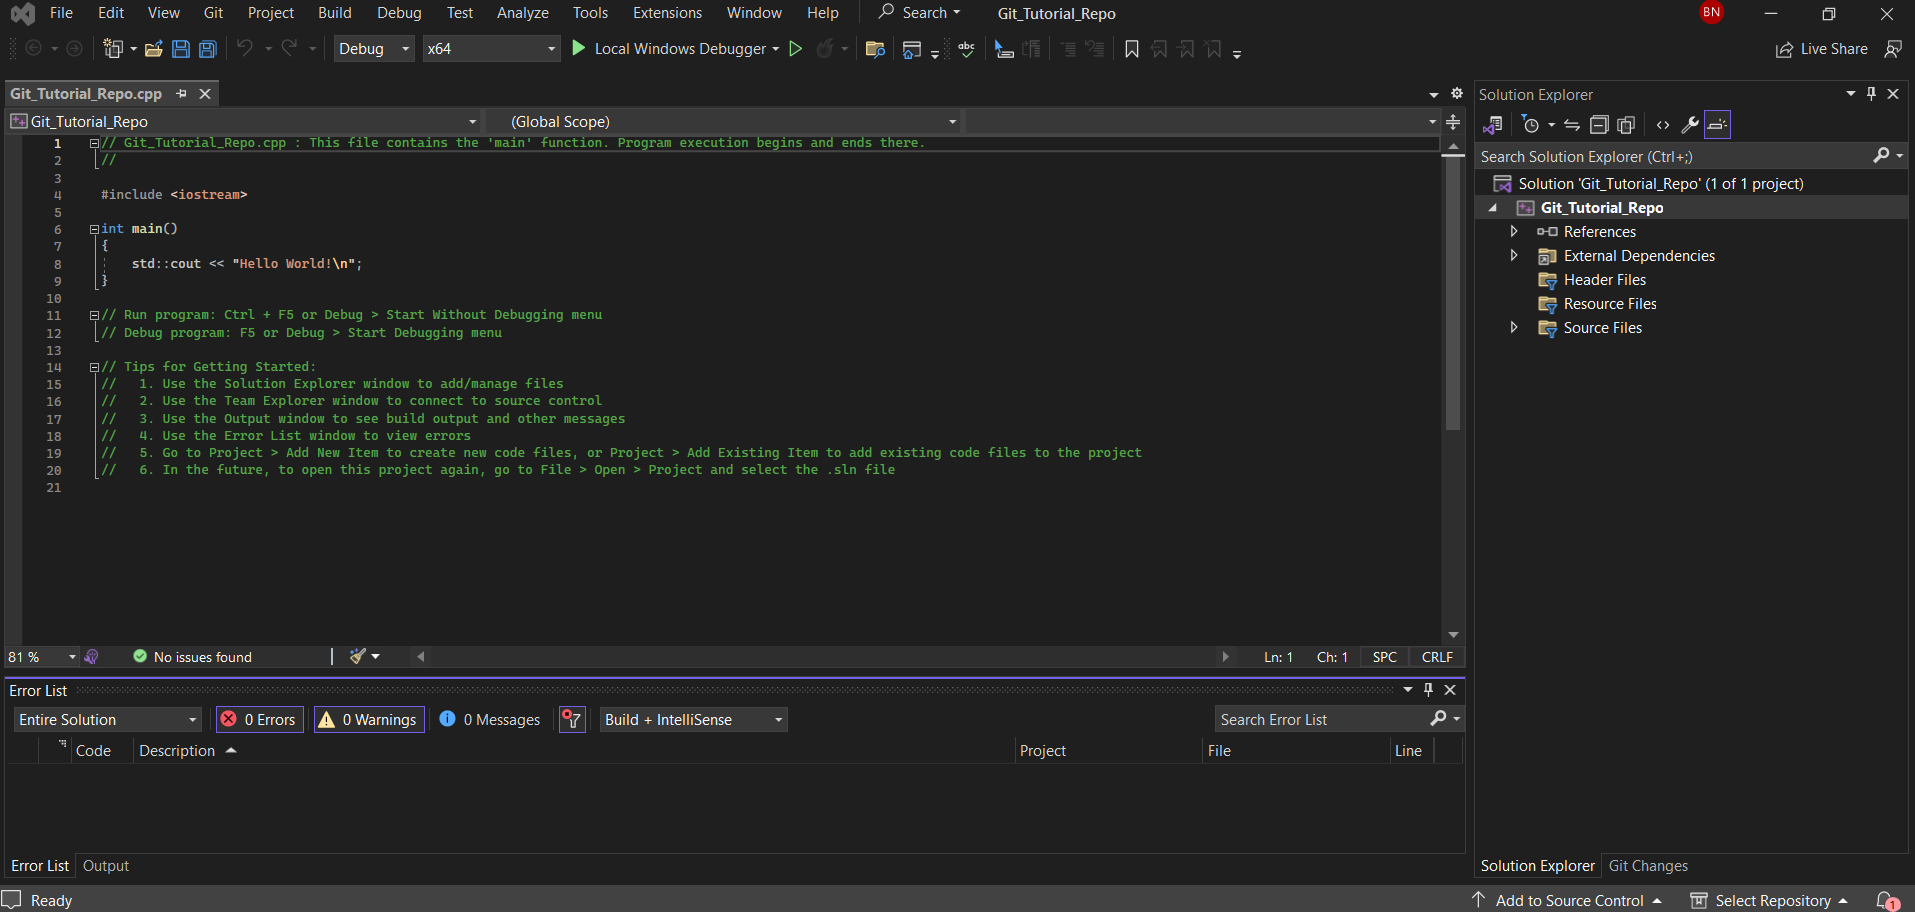Click the Open File folder icon
Image resolution: width=1915 pixels, height=912 pixels.
tap(154, 49)
